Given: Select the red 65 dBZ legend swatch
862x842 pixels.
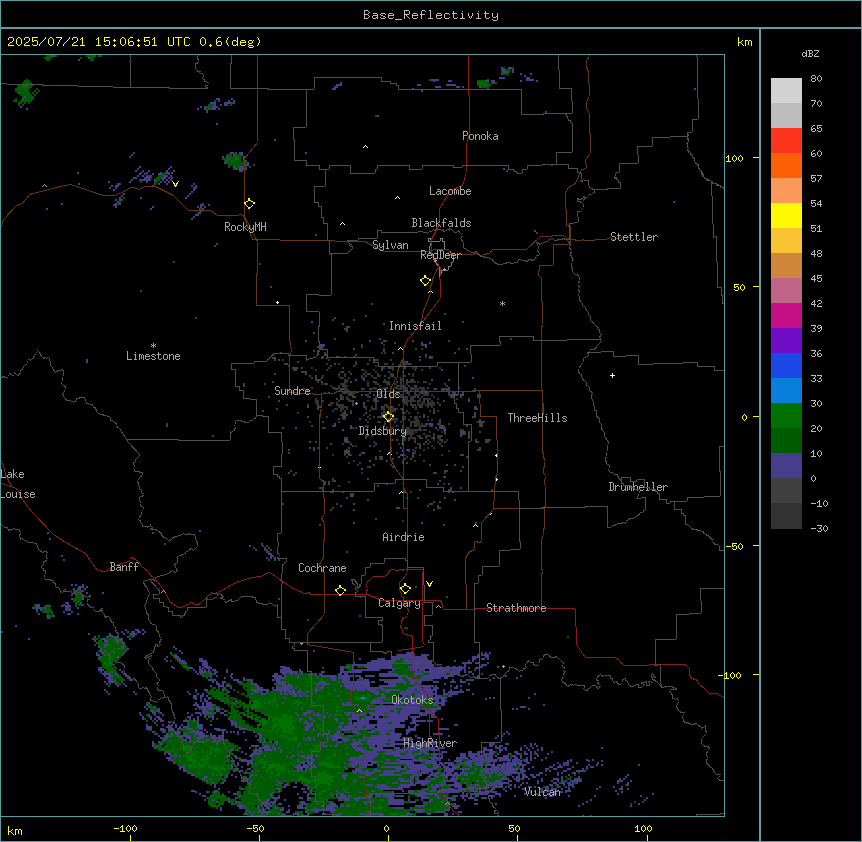Looking at the screenshot, I should [x=786, y=140].
